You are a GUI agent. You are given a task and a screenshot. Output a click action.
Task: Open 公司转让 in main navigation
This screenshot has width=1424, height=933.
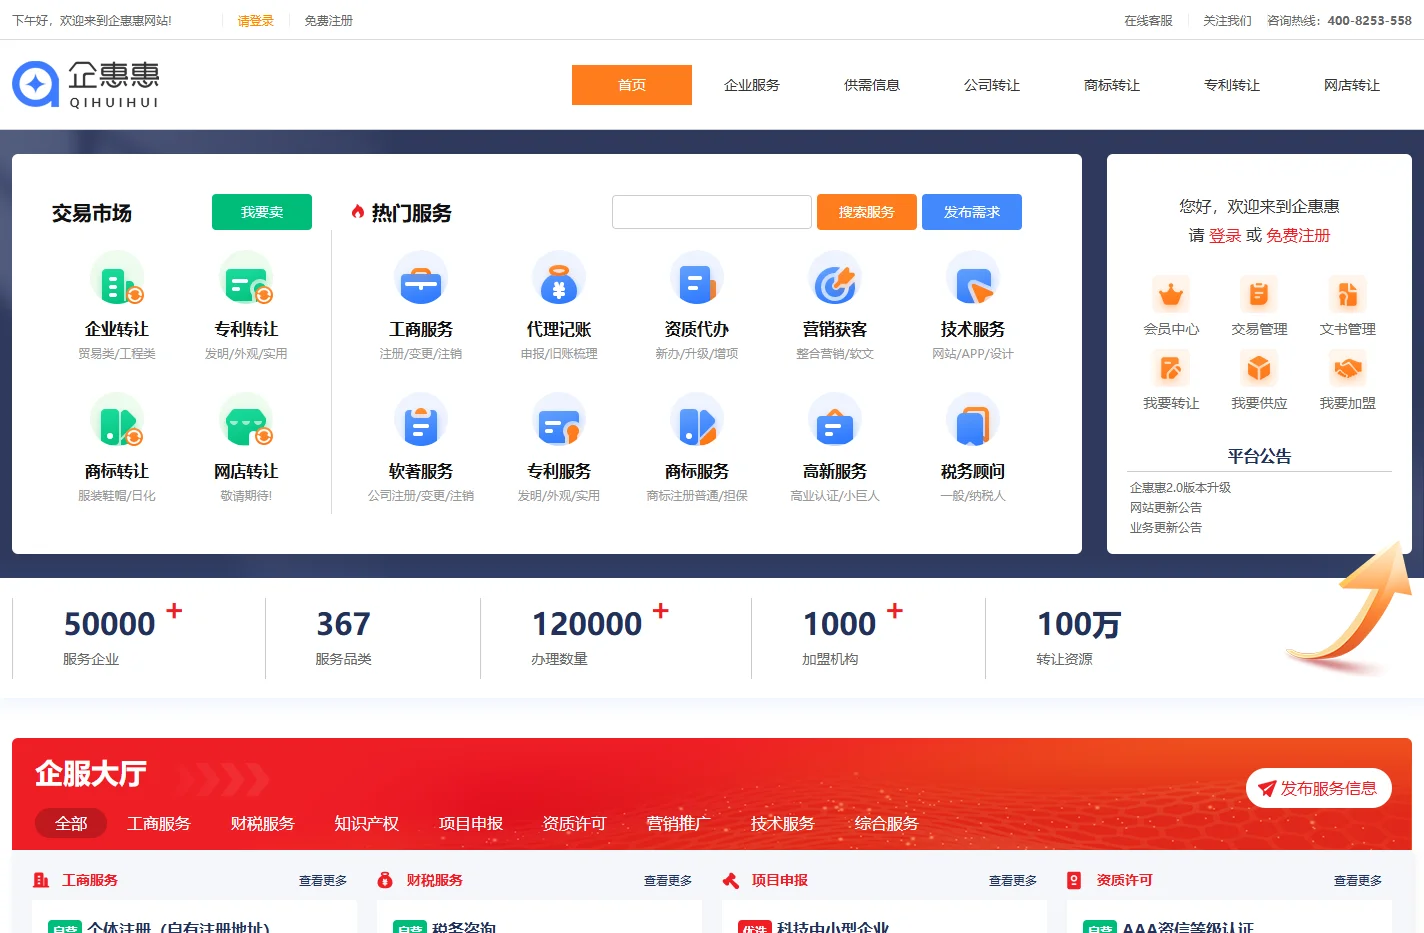pyautogui.click(x=992, y=85)
